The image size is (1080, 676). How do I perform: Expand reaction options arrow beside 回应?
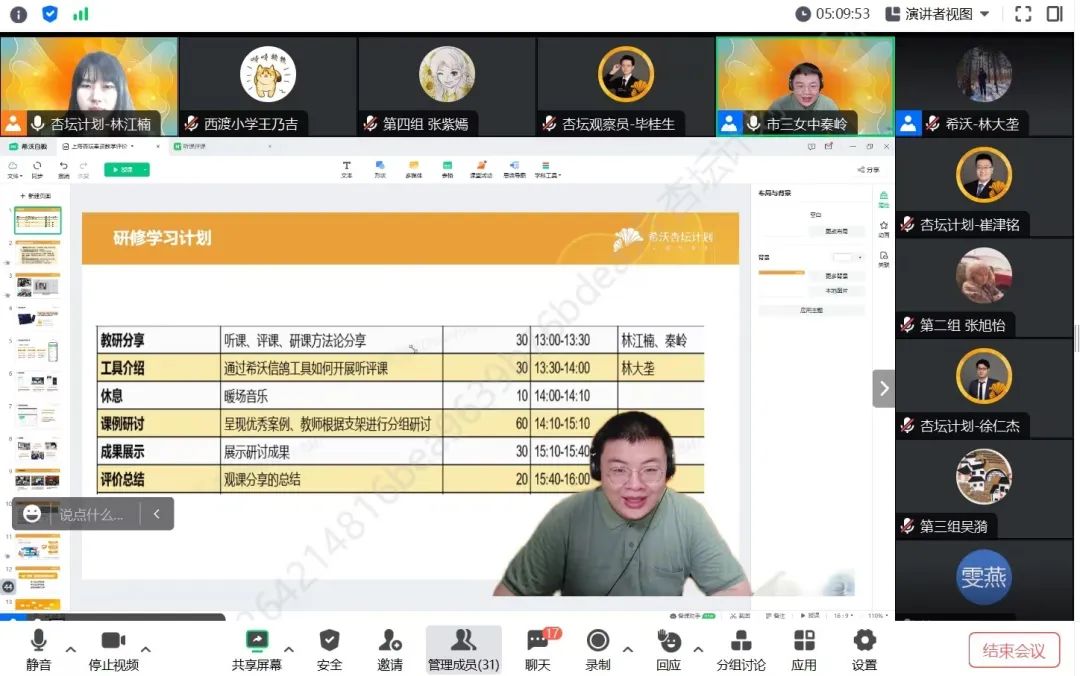698,649
